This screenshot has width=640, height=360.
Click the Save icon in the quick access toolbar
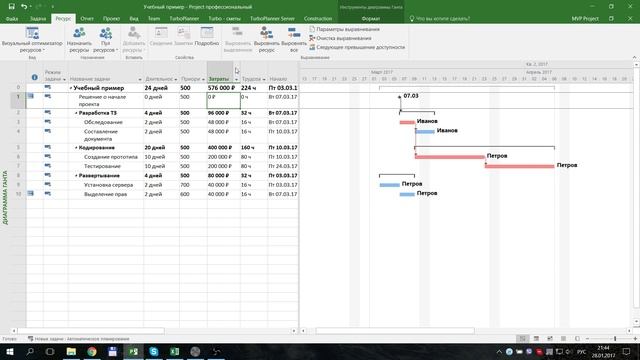pyautogui.click(x=11, y=7)
